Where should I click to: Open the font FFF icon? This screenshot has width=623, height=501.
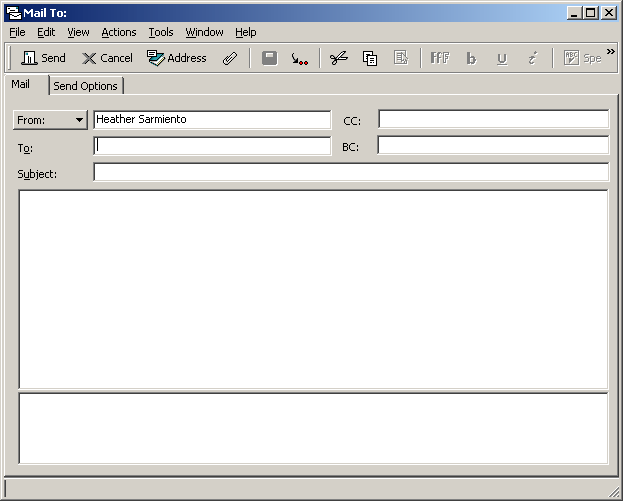[440, 58]
